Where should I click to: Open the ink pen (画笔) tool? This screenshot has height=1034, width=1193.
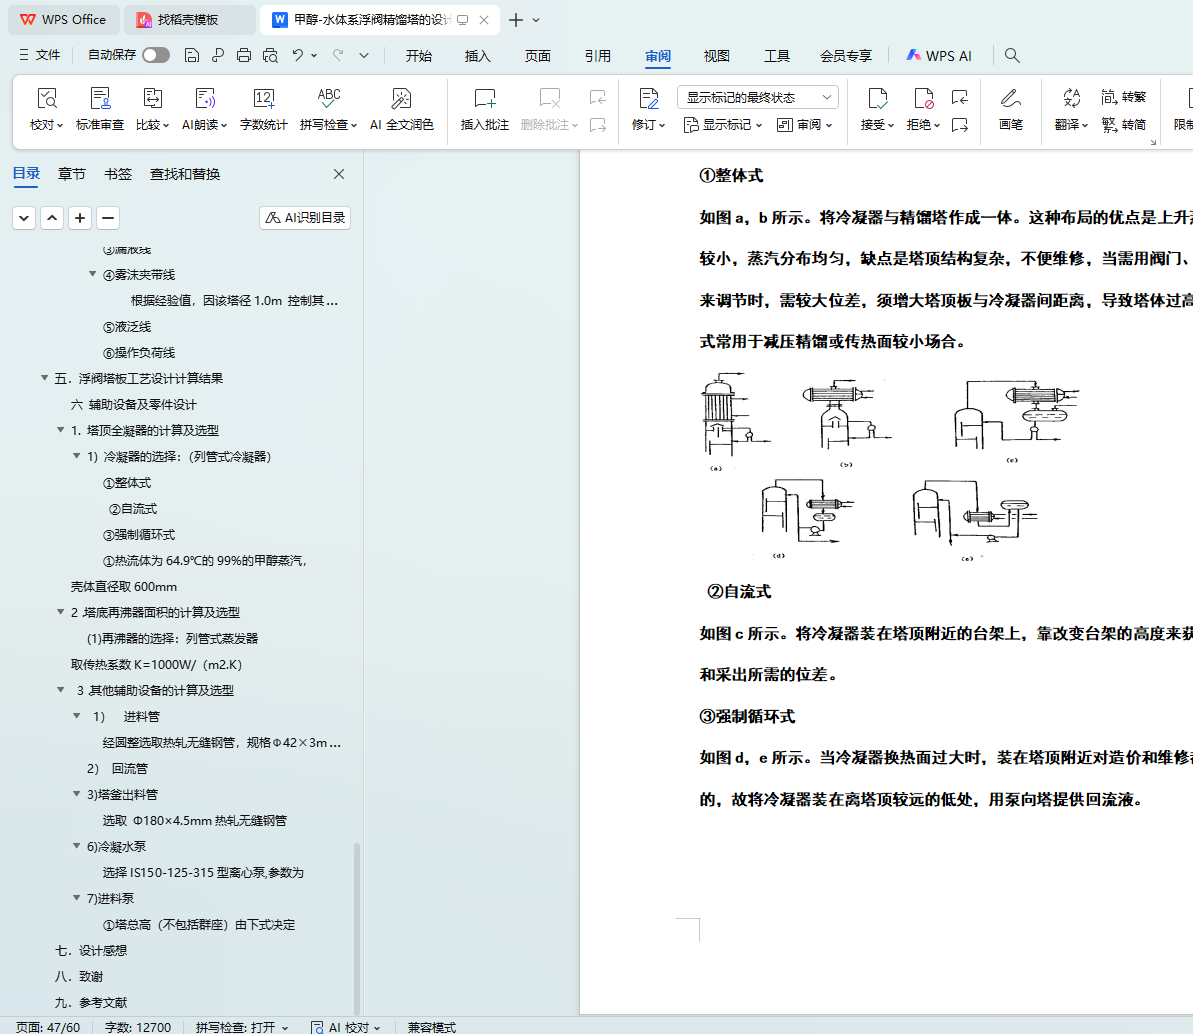pyautogui.click(x=1010, y=99)
